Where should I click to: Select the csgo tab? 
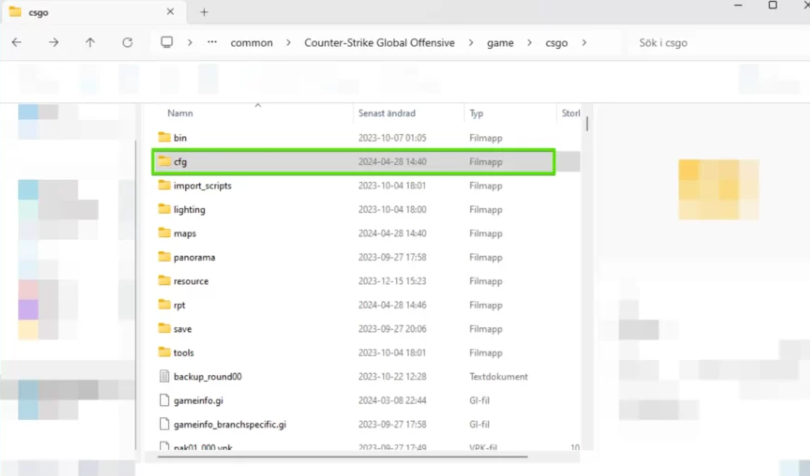tap(93, 12)
